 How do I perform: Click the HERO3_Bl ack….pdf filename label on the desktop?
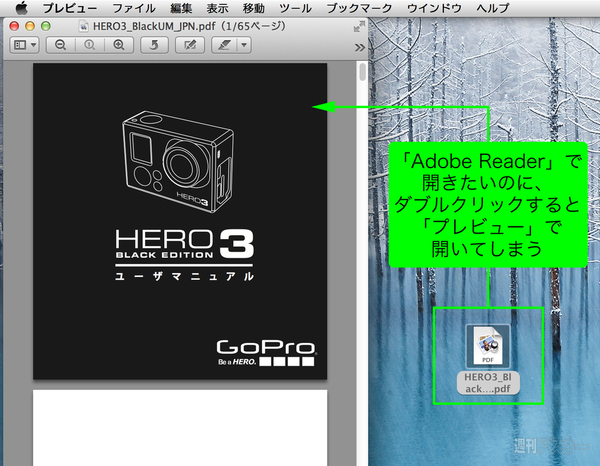(488, 383)
